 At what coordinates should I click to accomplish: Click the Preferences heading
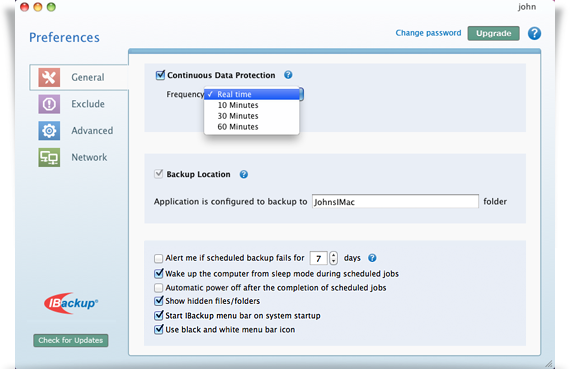coord(64,37)
